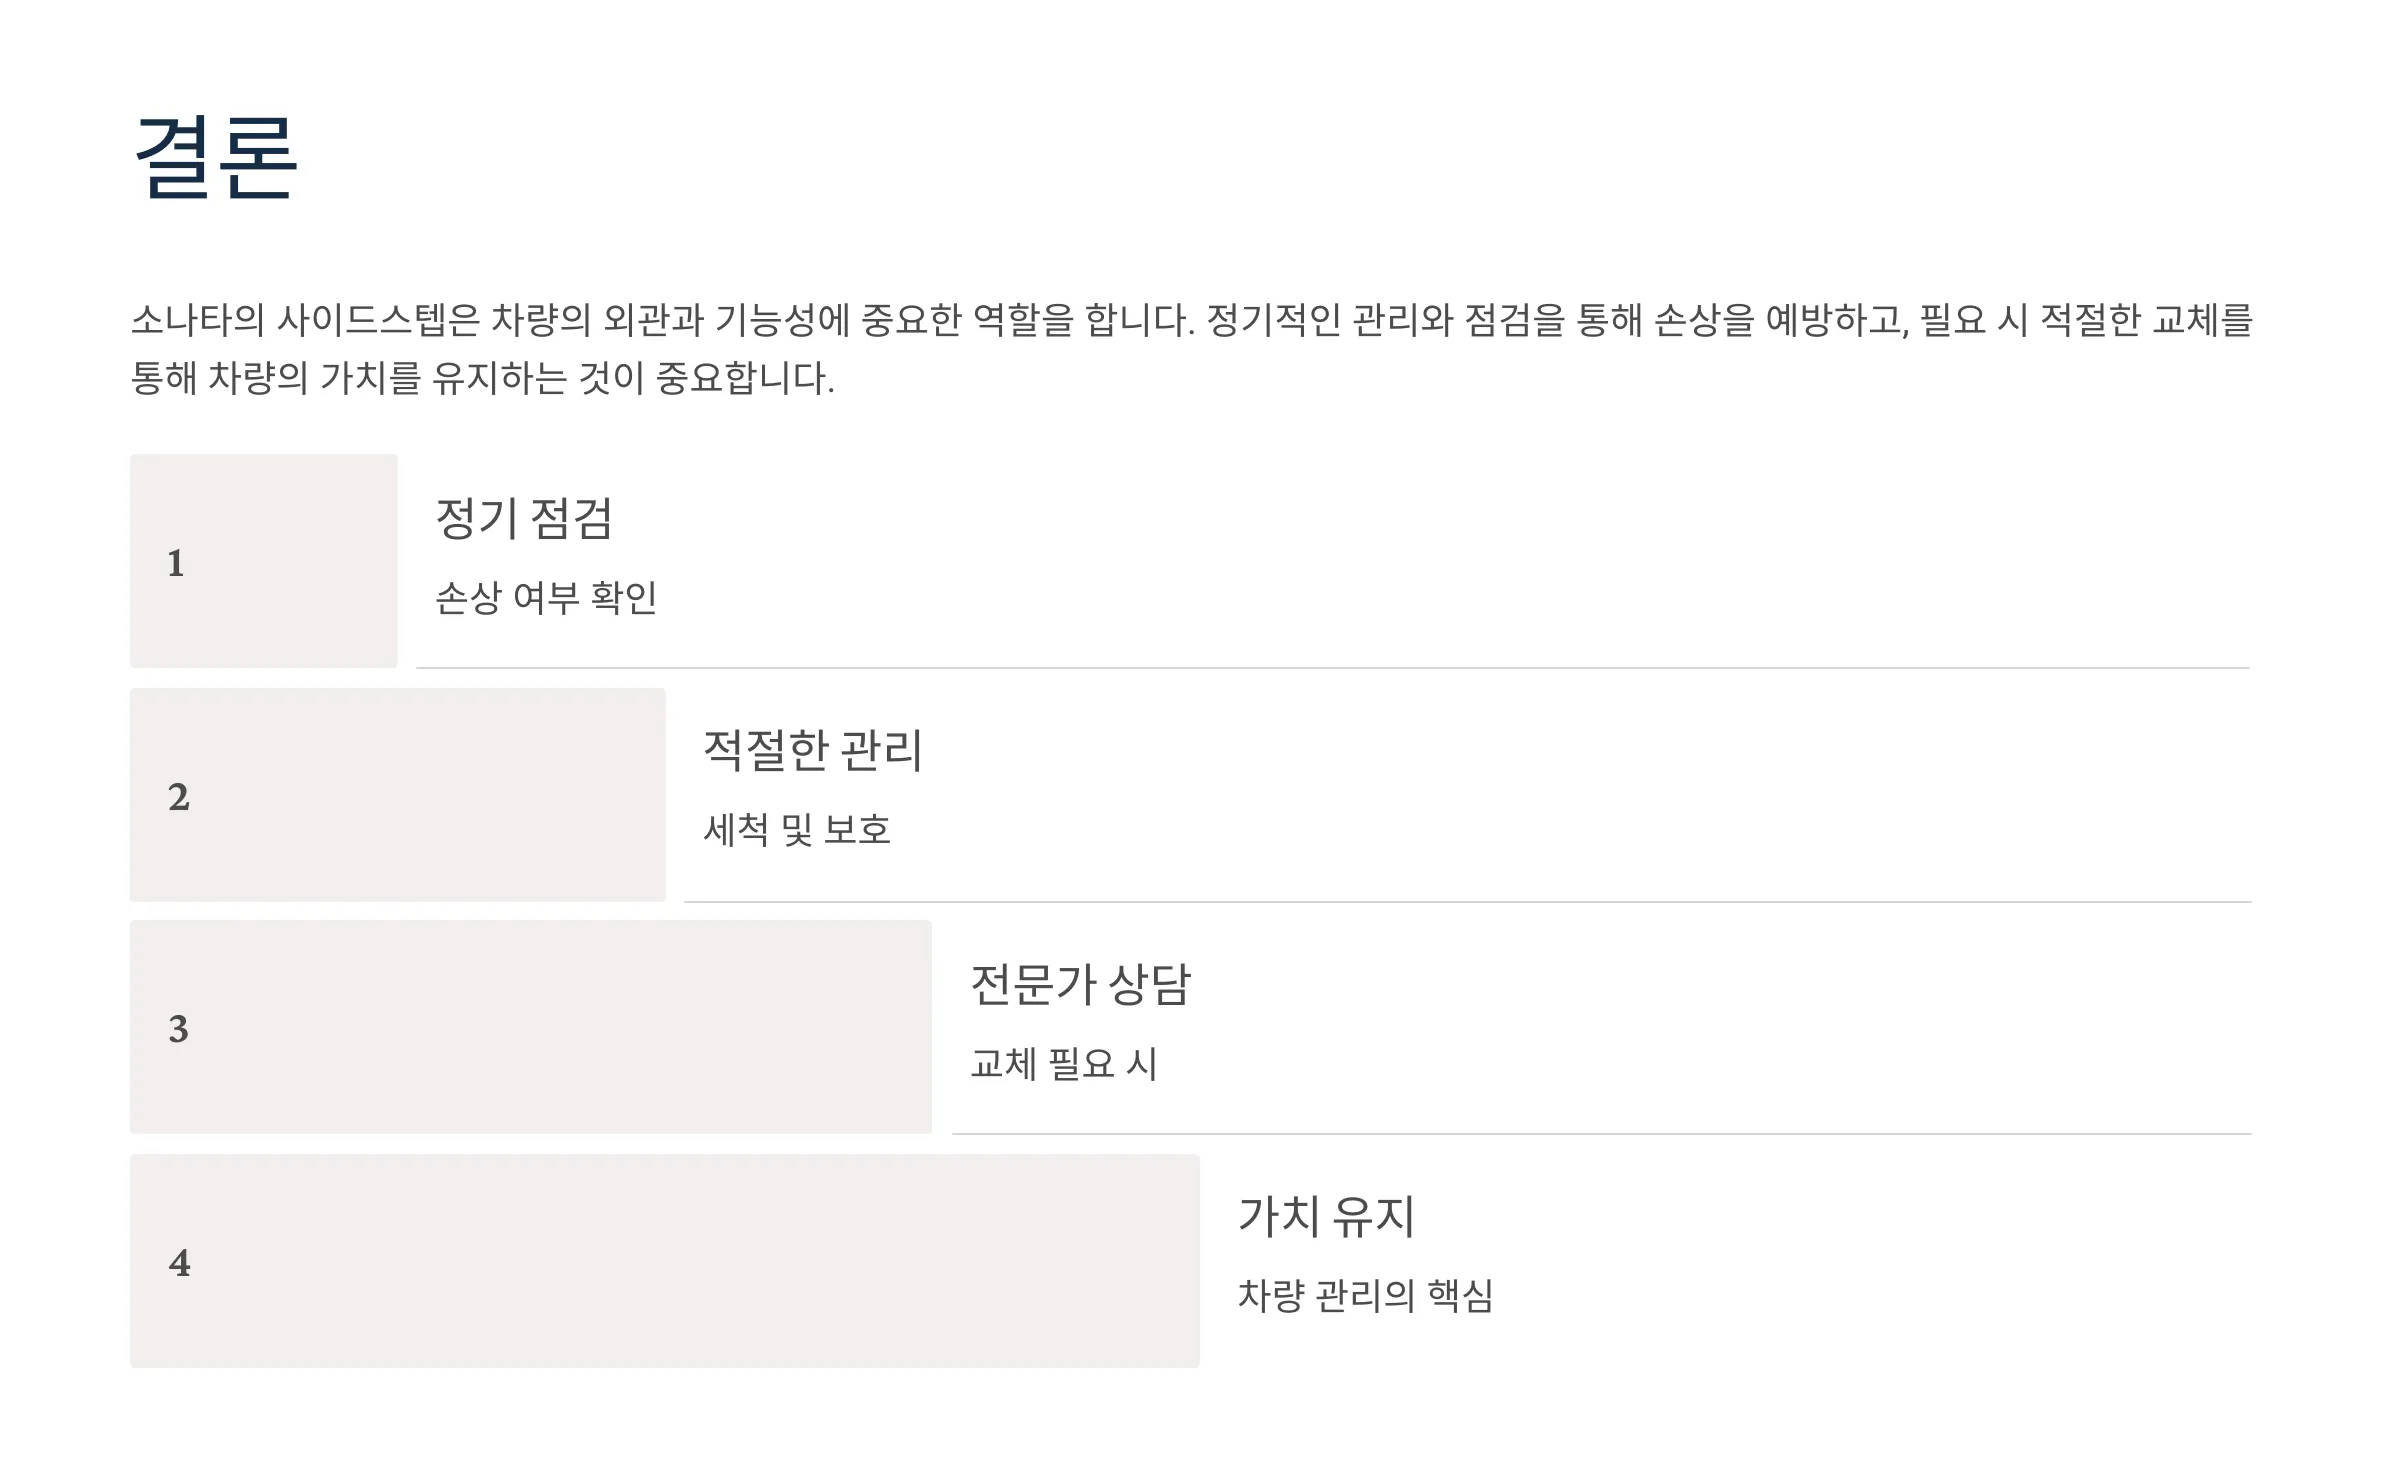
Task: Select the step 1 gray block
Action: click(x=264, y=561)
